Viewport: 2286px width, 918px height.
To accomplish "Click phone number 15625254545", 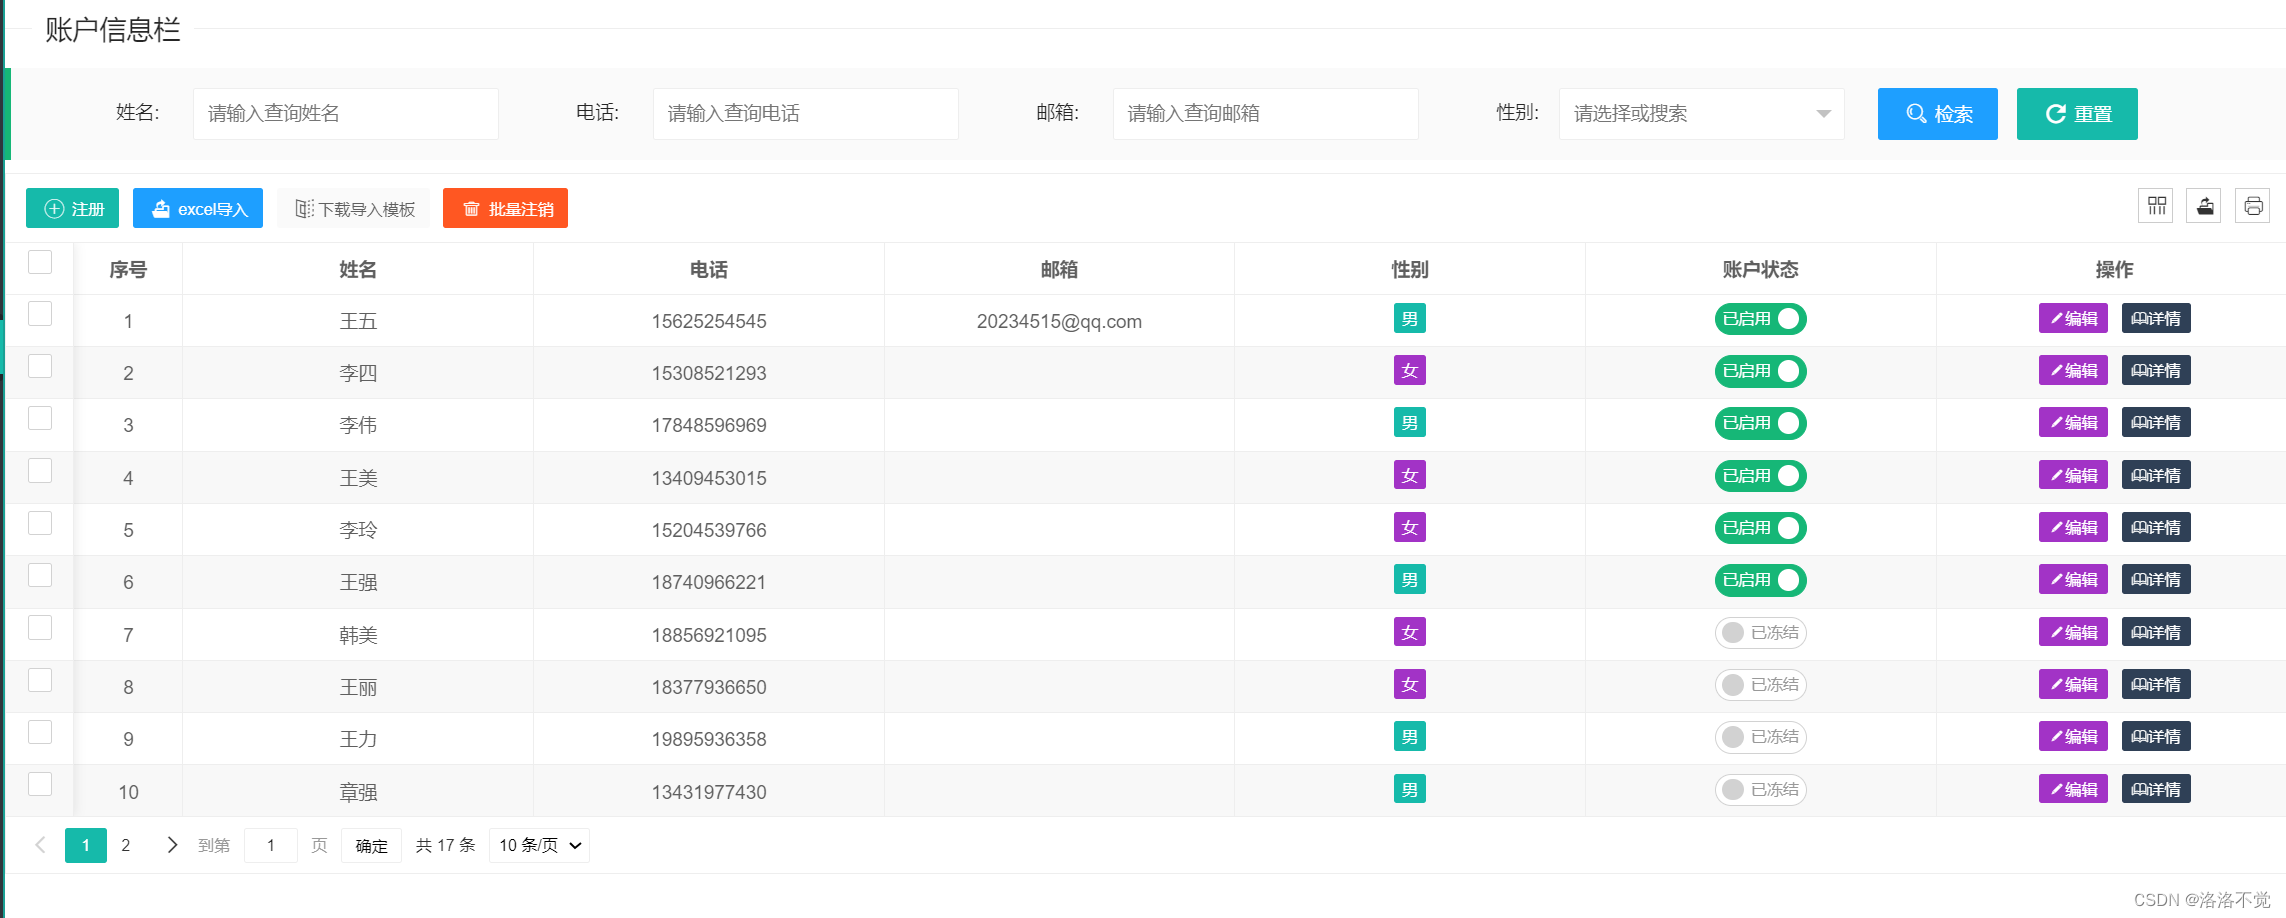I will 709,321.
